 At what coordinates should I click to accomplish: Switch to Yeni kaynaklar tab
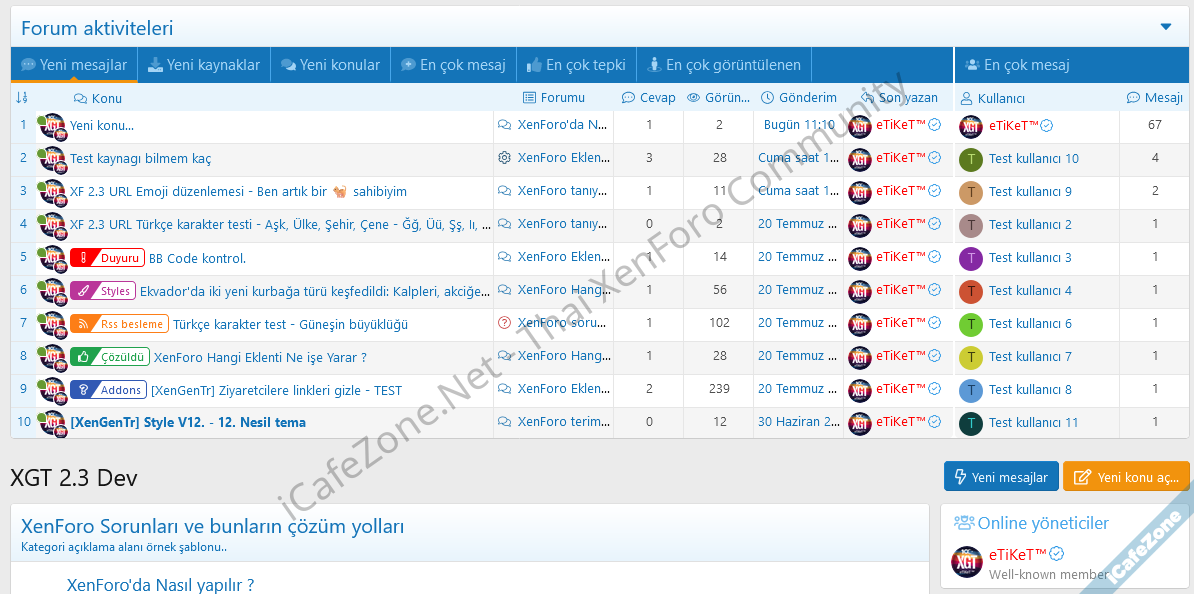point(204,65)
